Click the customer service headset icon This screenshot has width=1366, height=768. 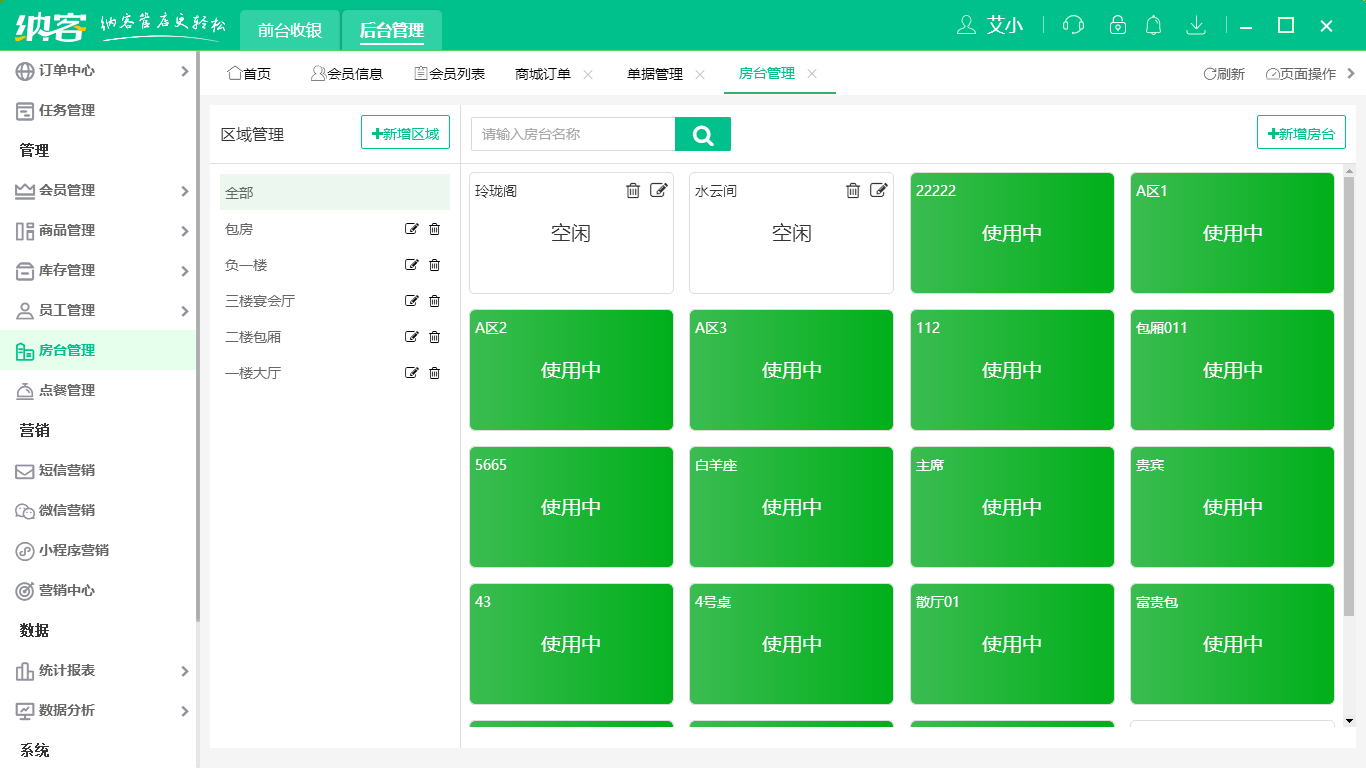click(1073, 25)
